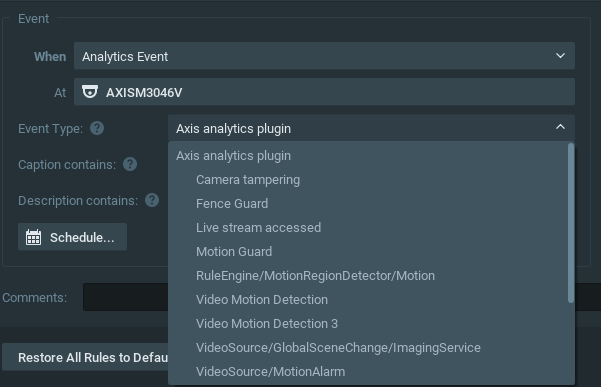Click the Caption contains label

click(x=67, y=164)
